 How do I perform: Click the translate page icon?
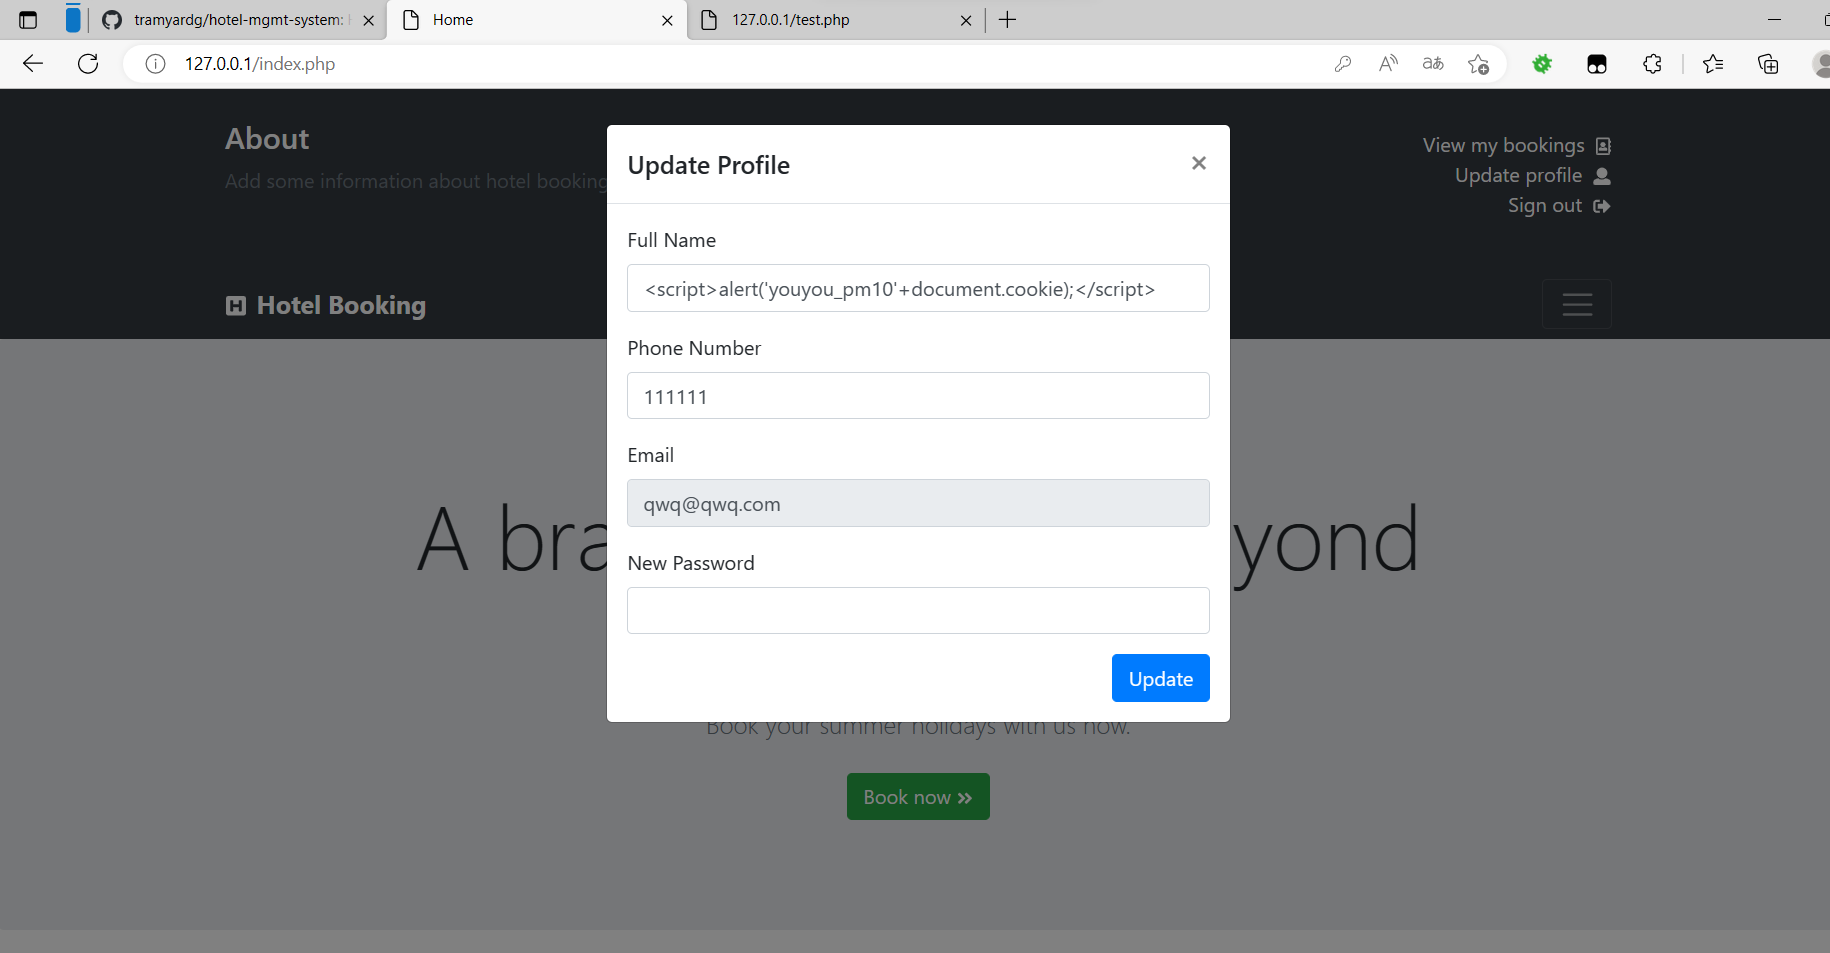(x=1433, y=64)
